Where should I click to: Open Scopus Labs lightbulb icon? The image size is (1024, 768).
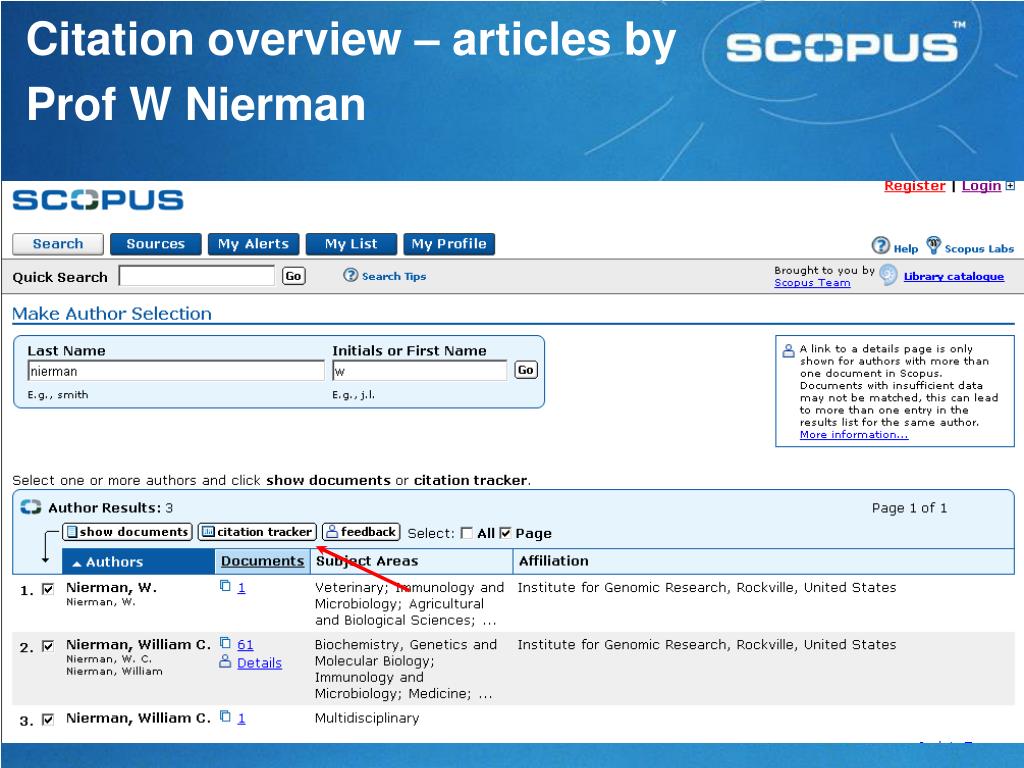pyautogui.click(x=934, y=246)
